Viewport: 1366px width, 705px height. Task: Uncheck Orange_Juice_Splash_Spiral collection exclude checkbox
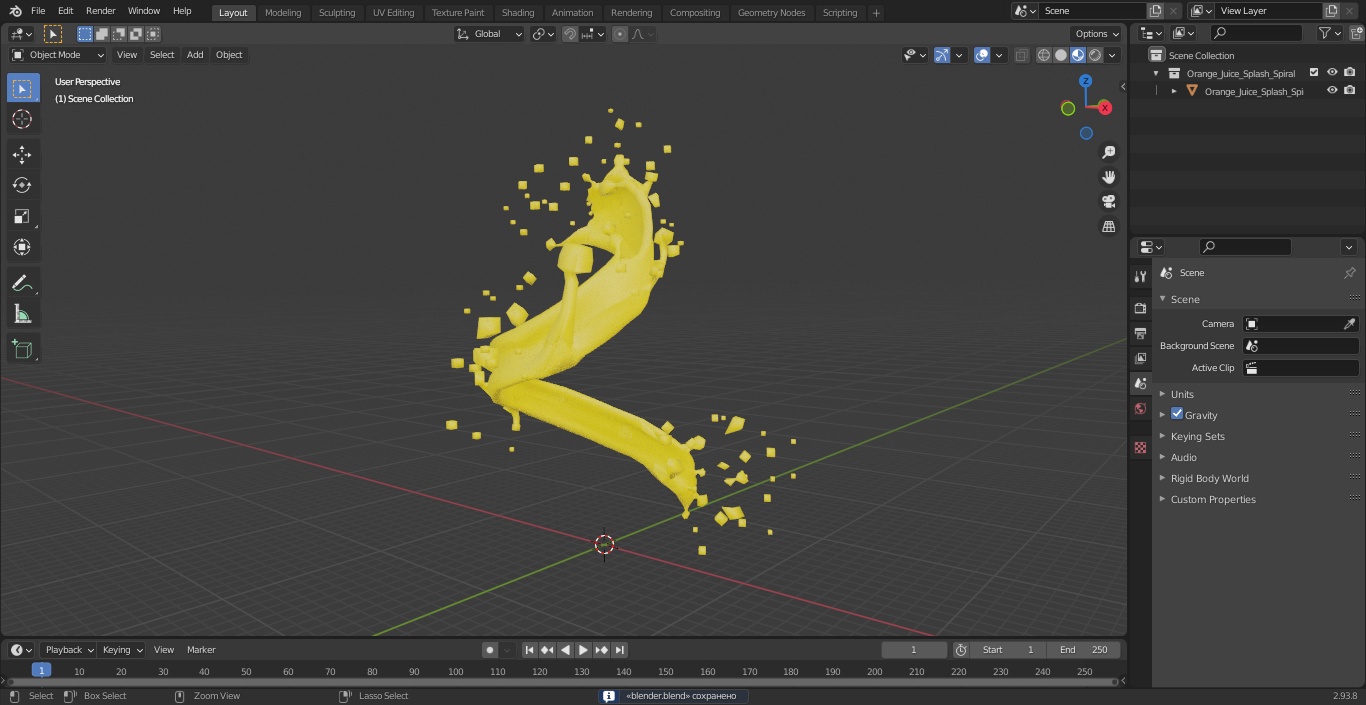click(1314, 73)
